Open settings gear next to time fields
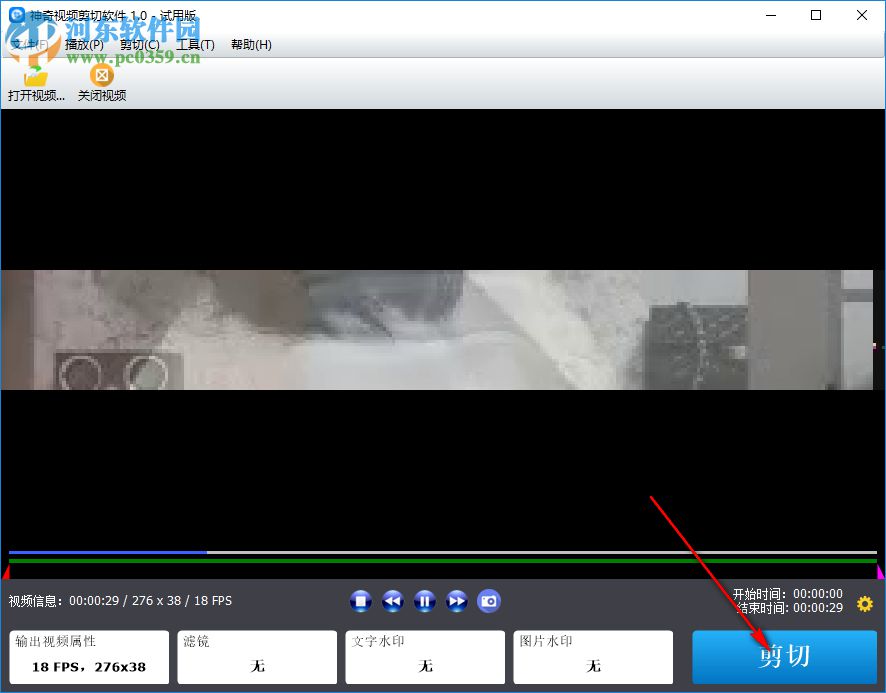The image size is (886, 693). (x=865, y=604)
